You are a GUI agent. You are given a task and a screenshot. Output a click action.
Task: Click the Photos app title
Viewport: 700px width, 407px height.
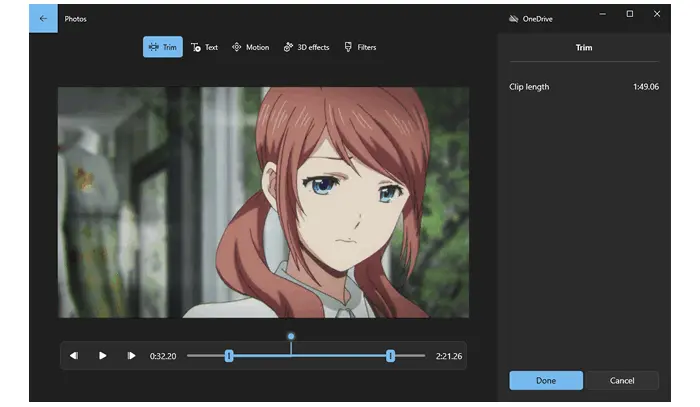75,19
